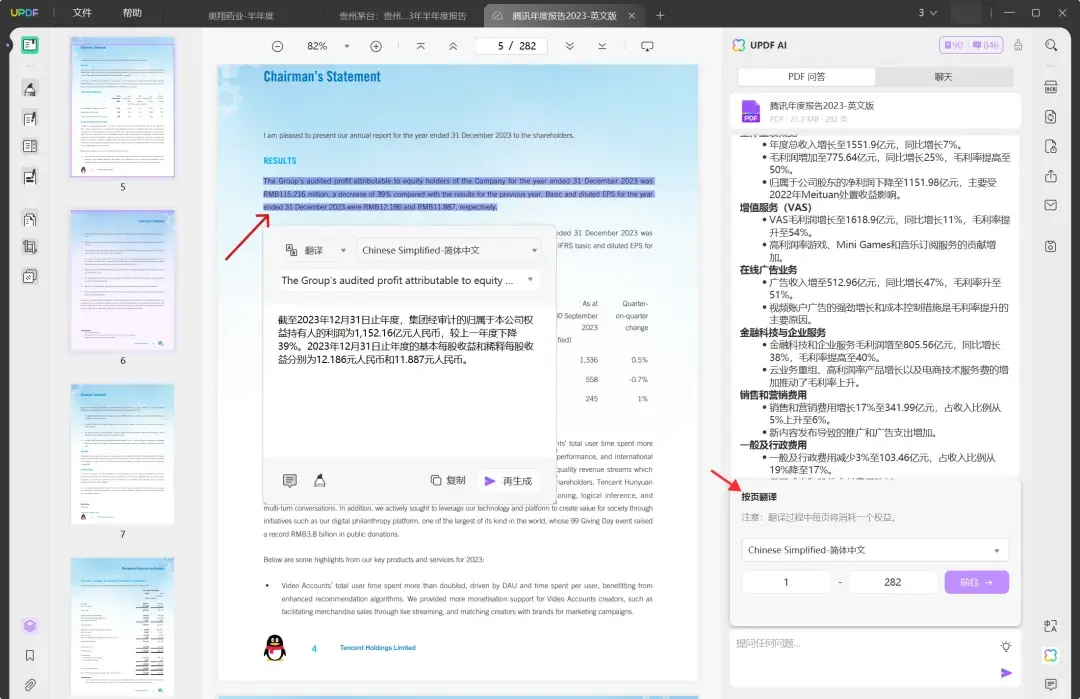The height and width of the screenshot is (699, 1080).
Task: Click the highlighter icon in translation popup
Action: click(x=320, y=481)
